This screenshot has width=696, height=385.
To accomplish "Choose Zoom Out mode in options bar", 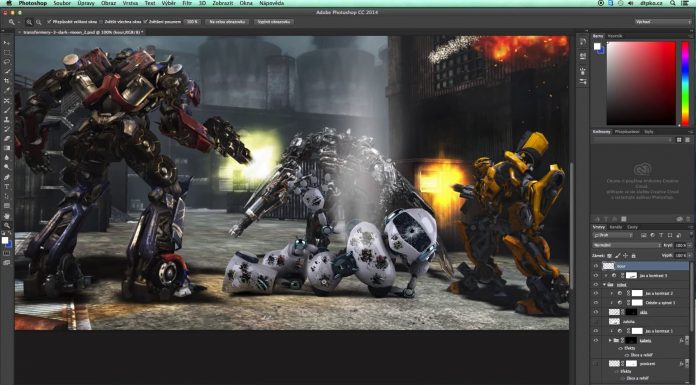I will pos(39,22).
